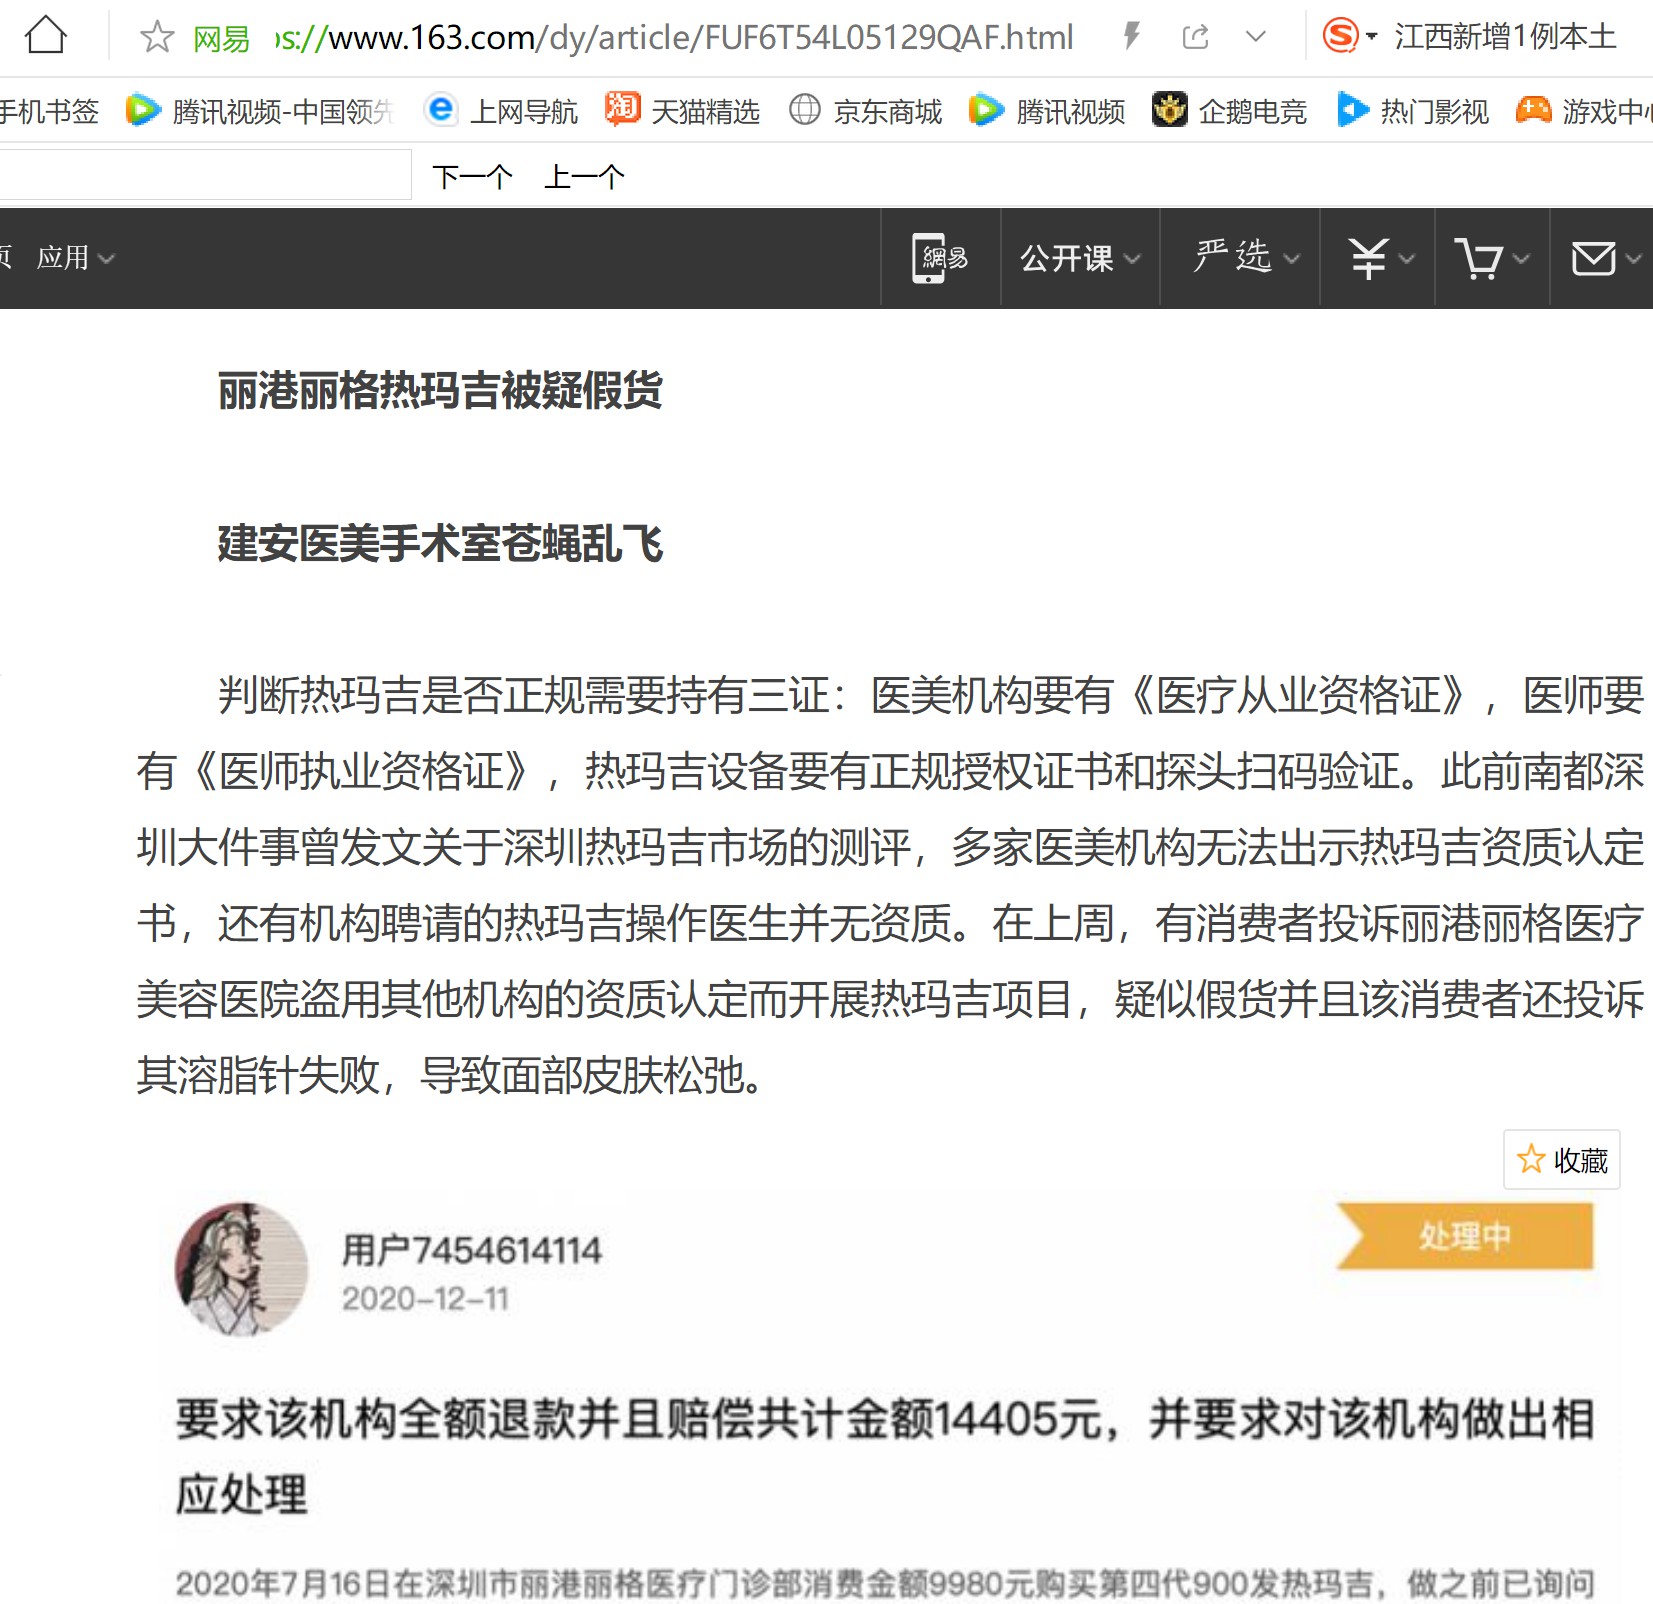Click the 网易 site label in address bar
Screen dimensions: 1653x1604
[222, 39]
